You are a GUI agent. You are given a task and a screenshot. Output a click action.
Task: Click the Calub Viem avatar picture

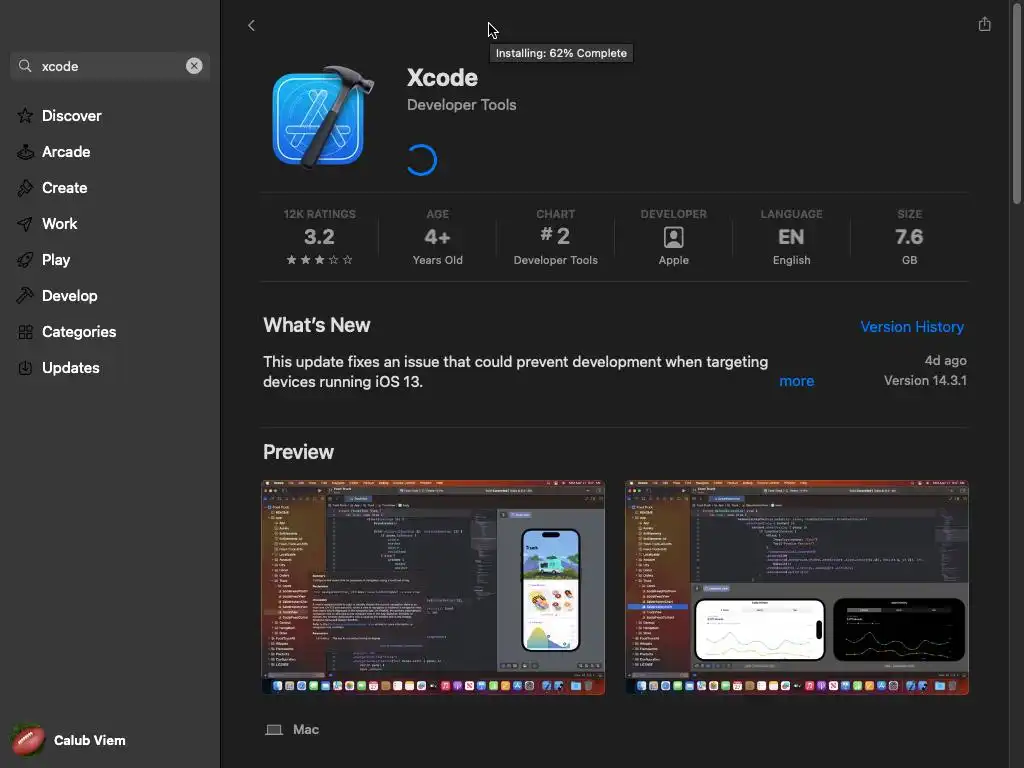coord(27,740)
